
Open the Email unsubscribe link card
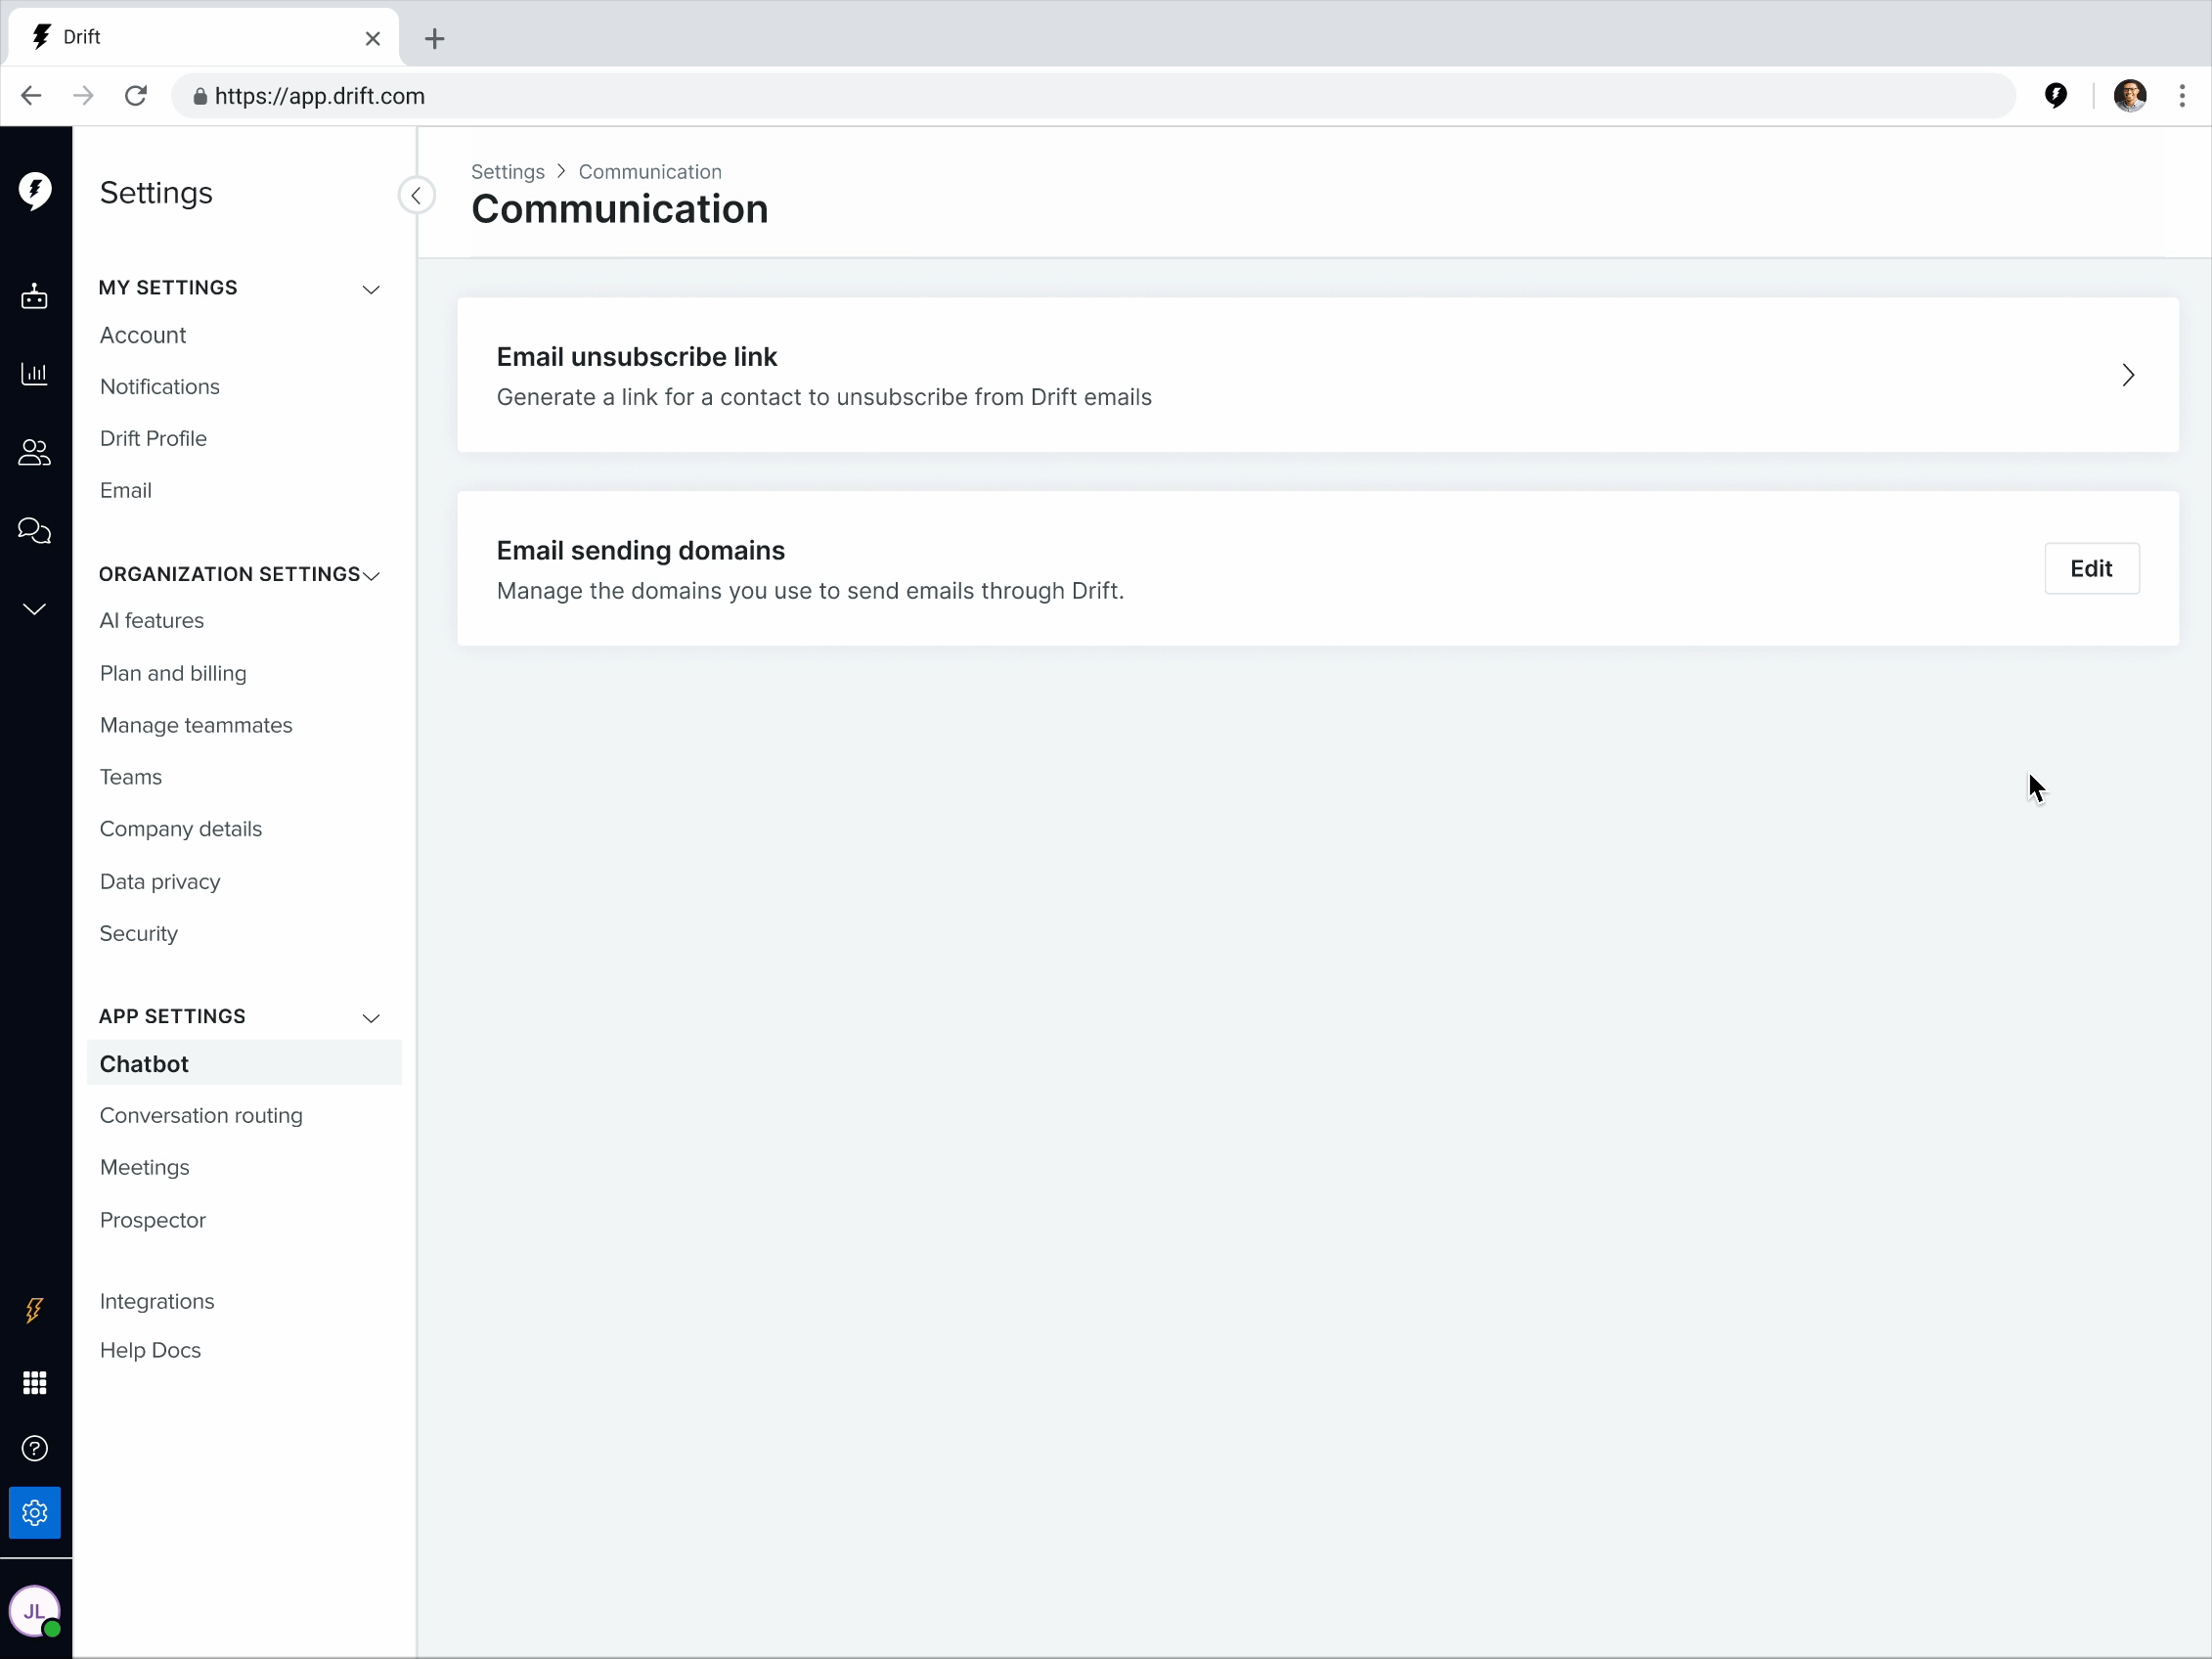[1317, 375]
